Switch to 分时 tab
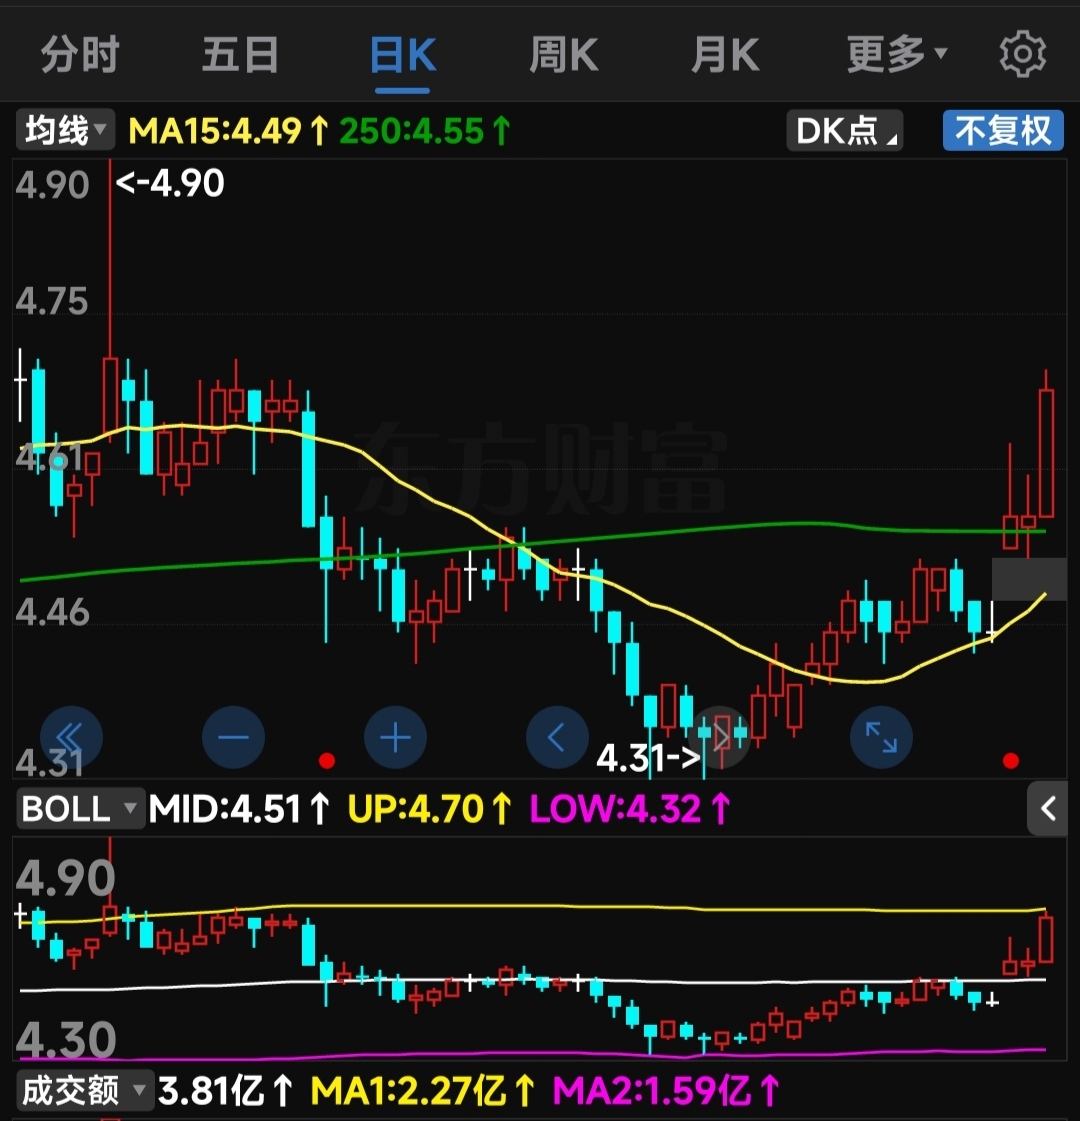This screenshot has height=1121, width=1080. click(x=79, y=55)
